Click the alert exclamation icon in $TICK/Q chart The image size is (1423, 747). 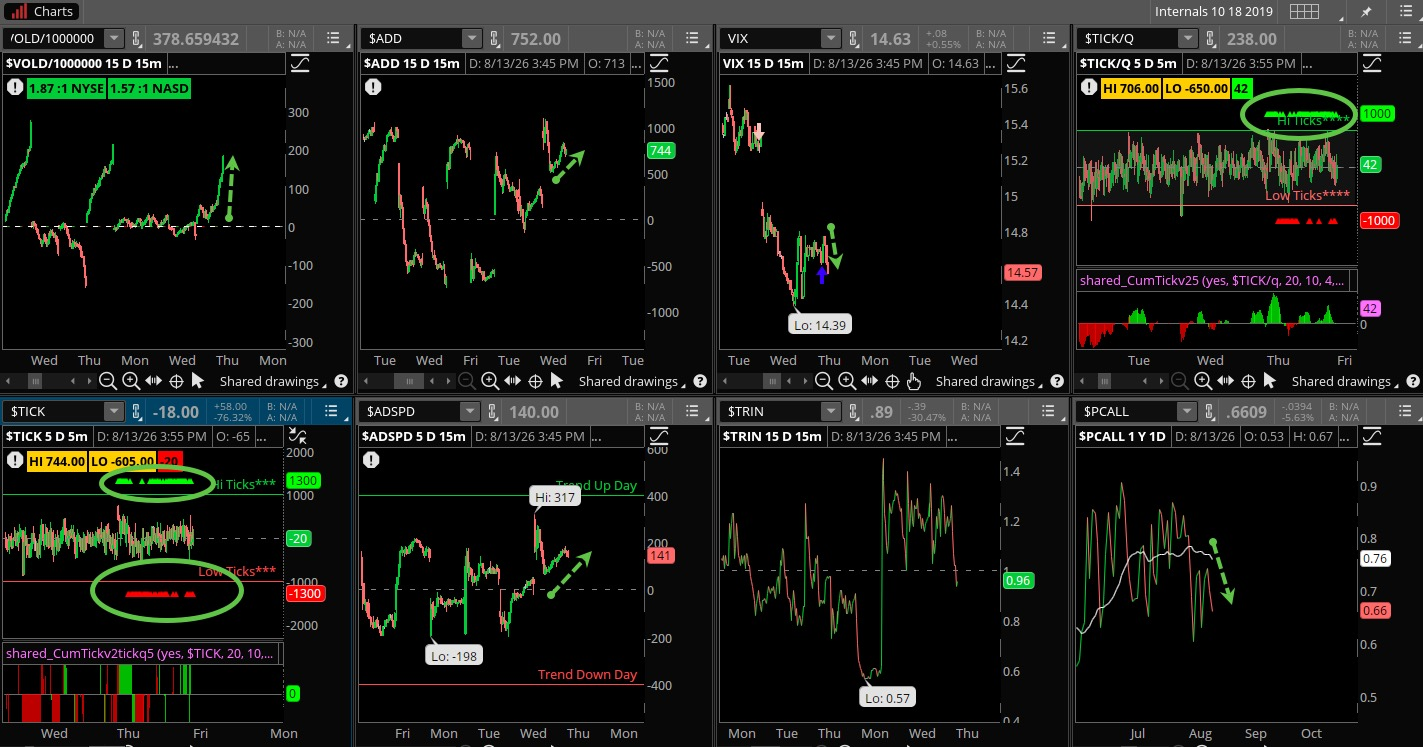1090,87
